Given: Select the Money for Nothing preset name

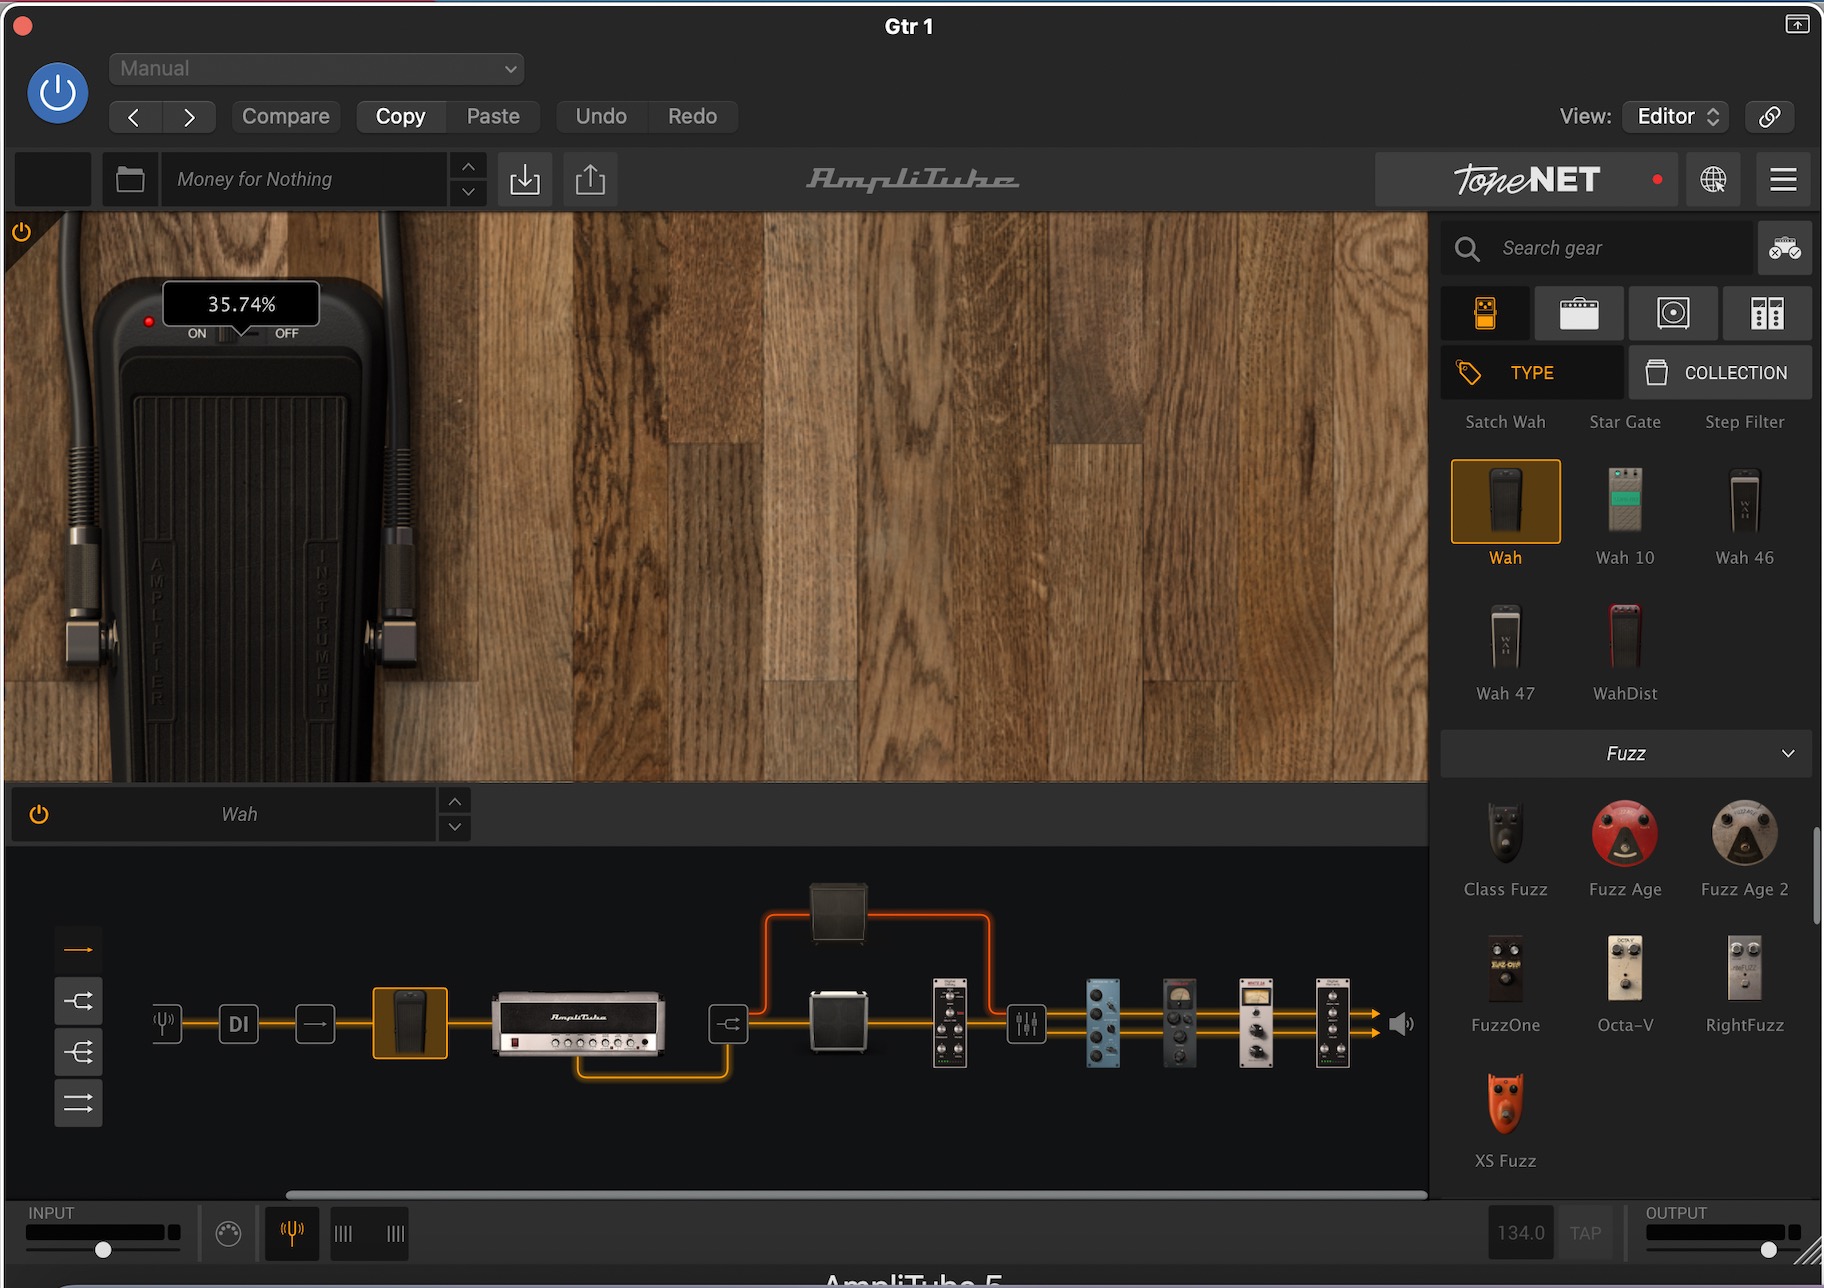Looking at the screenshot, I should click(x=304, y=179).
